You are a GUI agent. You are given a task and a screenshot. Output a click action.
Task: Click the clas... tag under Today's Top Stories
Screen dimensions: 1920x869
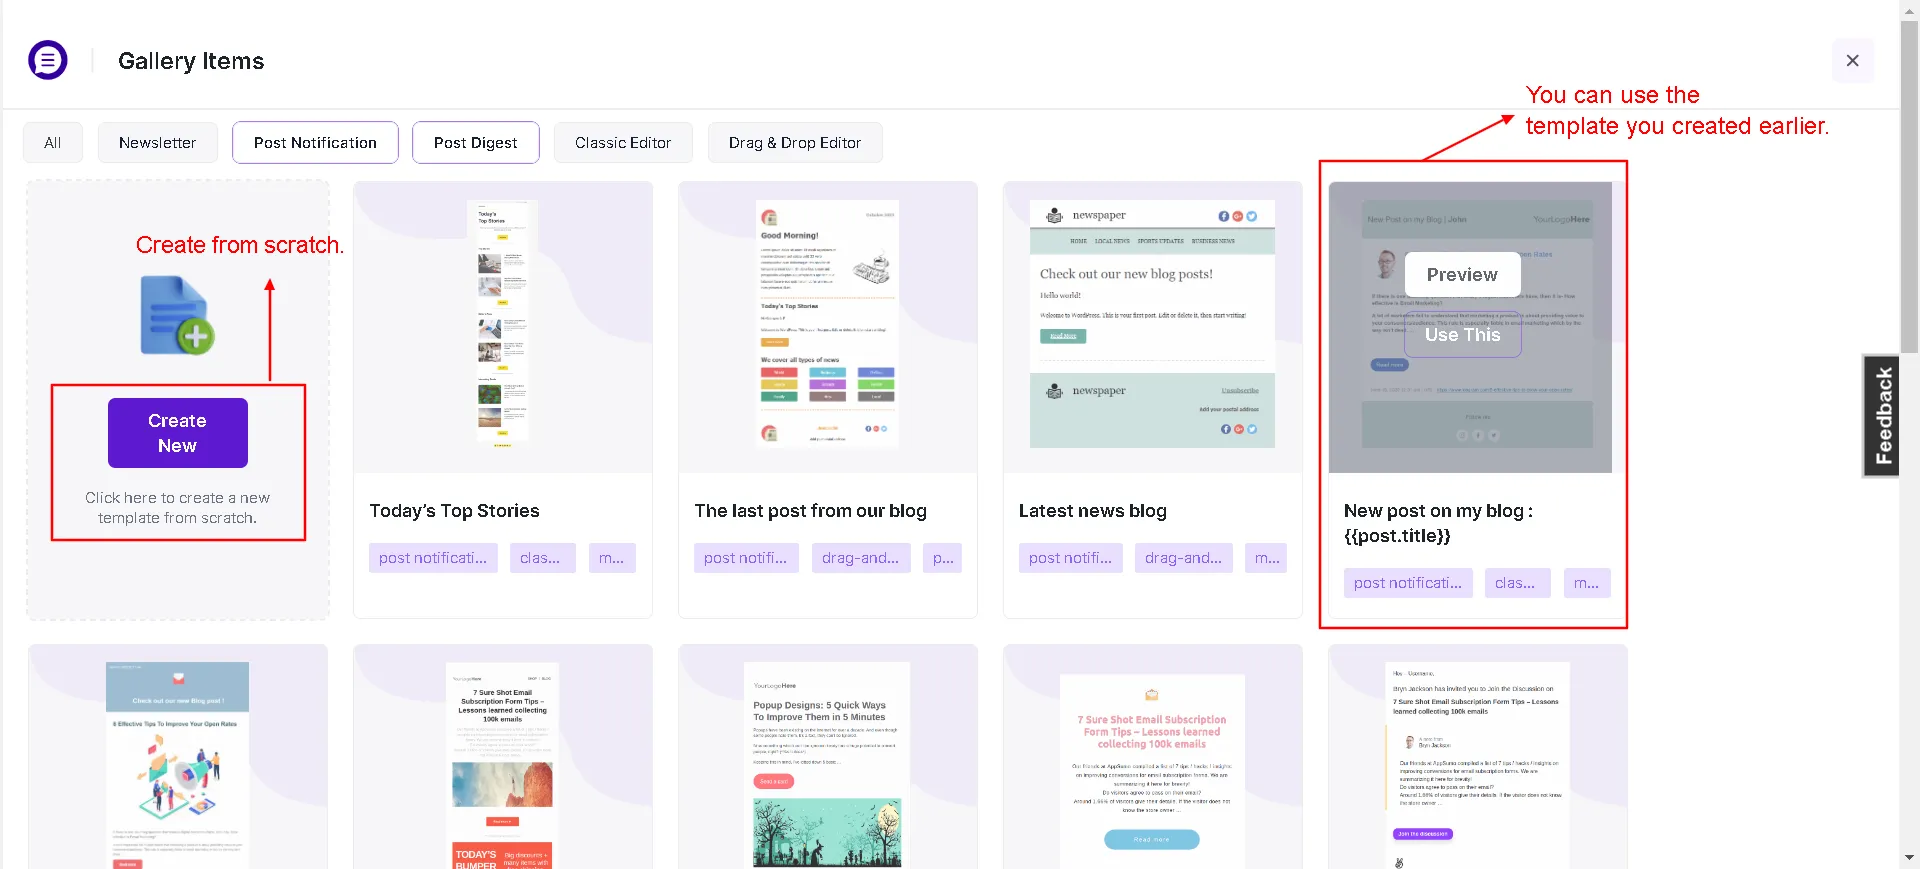pyautogui.click(x=543, y=558)
